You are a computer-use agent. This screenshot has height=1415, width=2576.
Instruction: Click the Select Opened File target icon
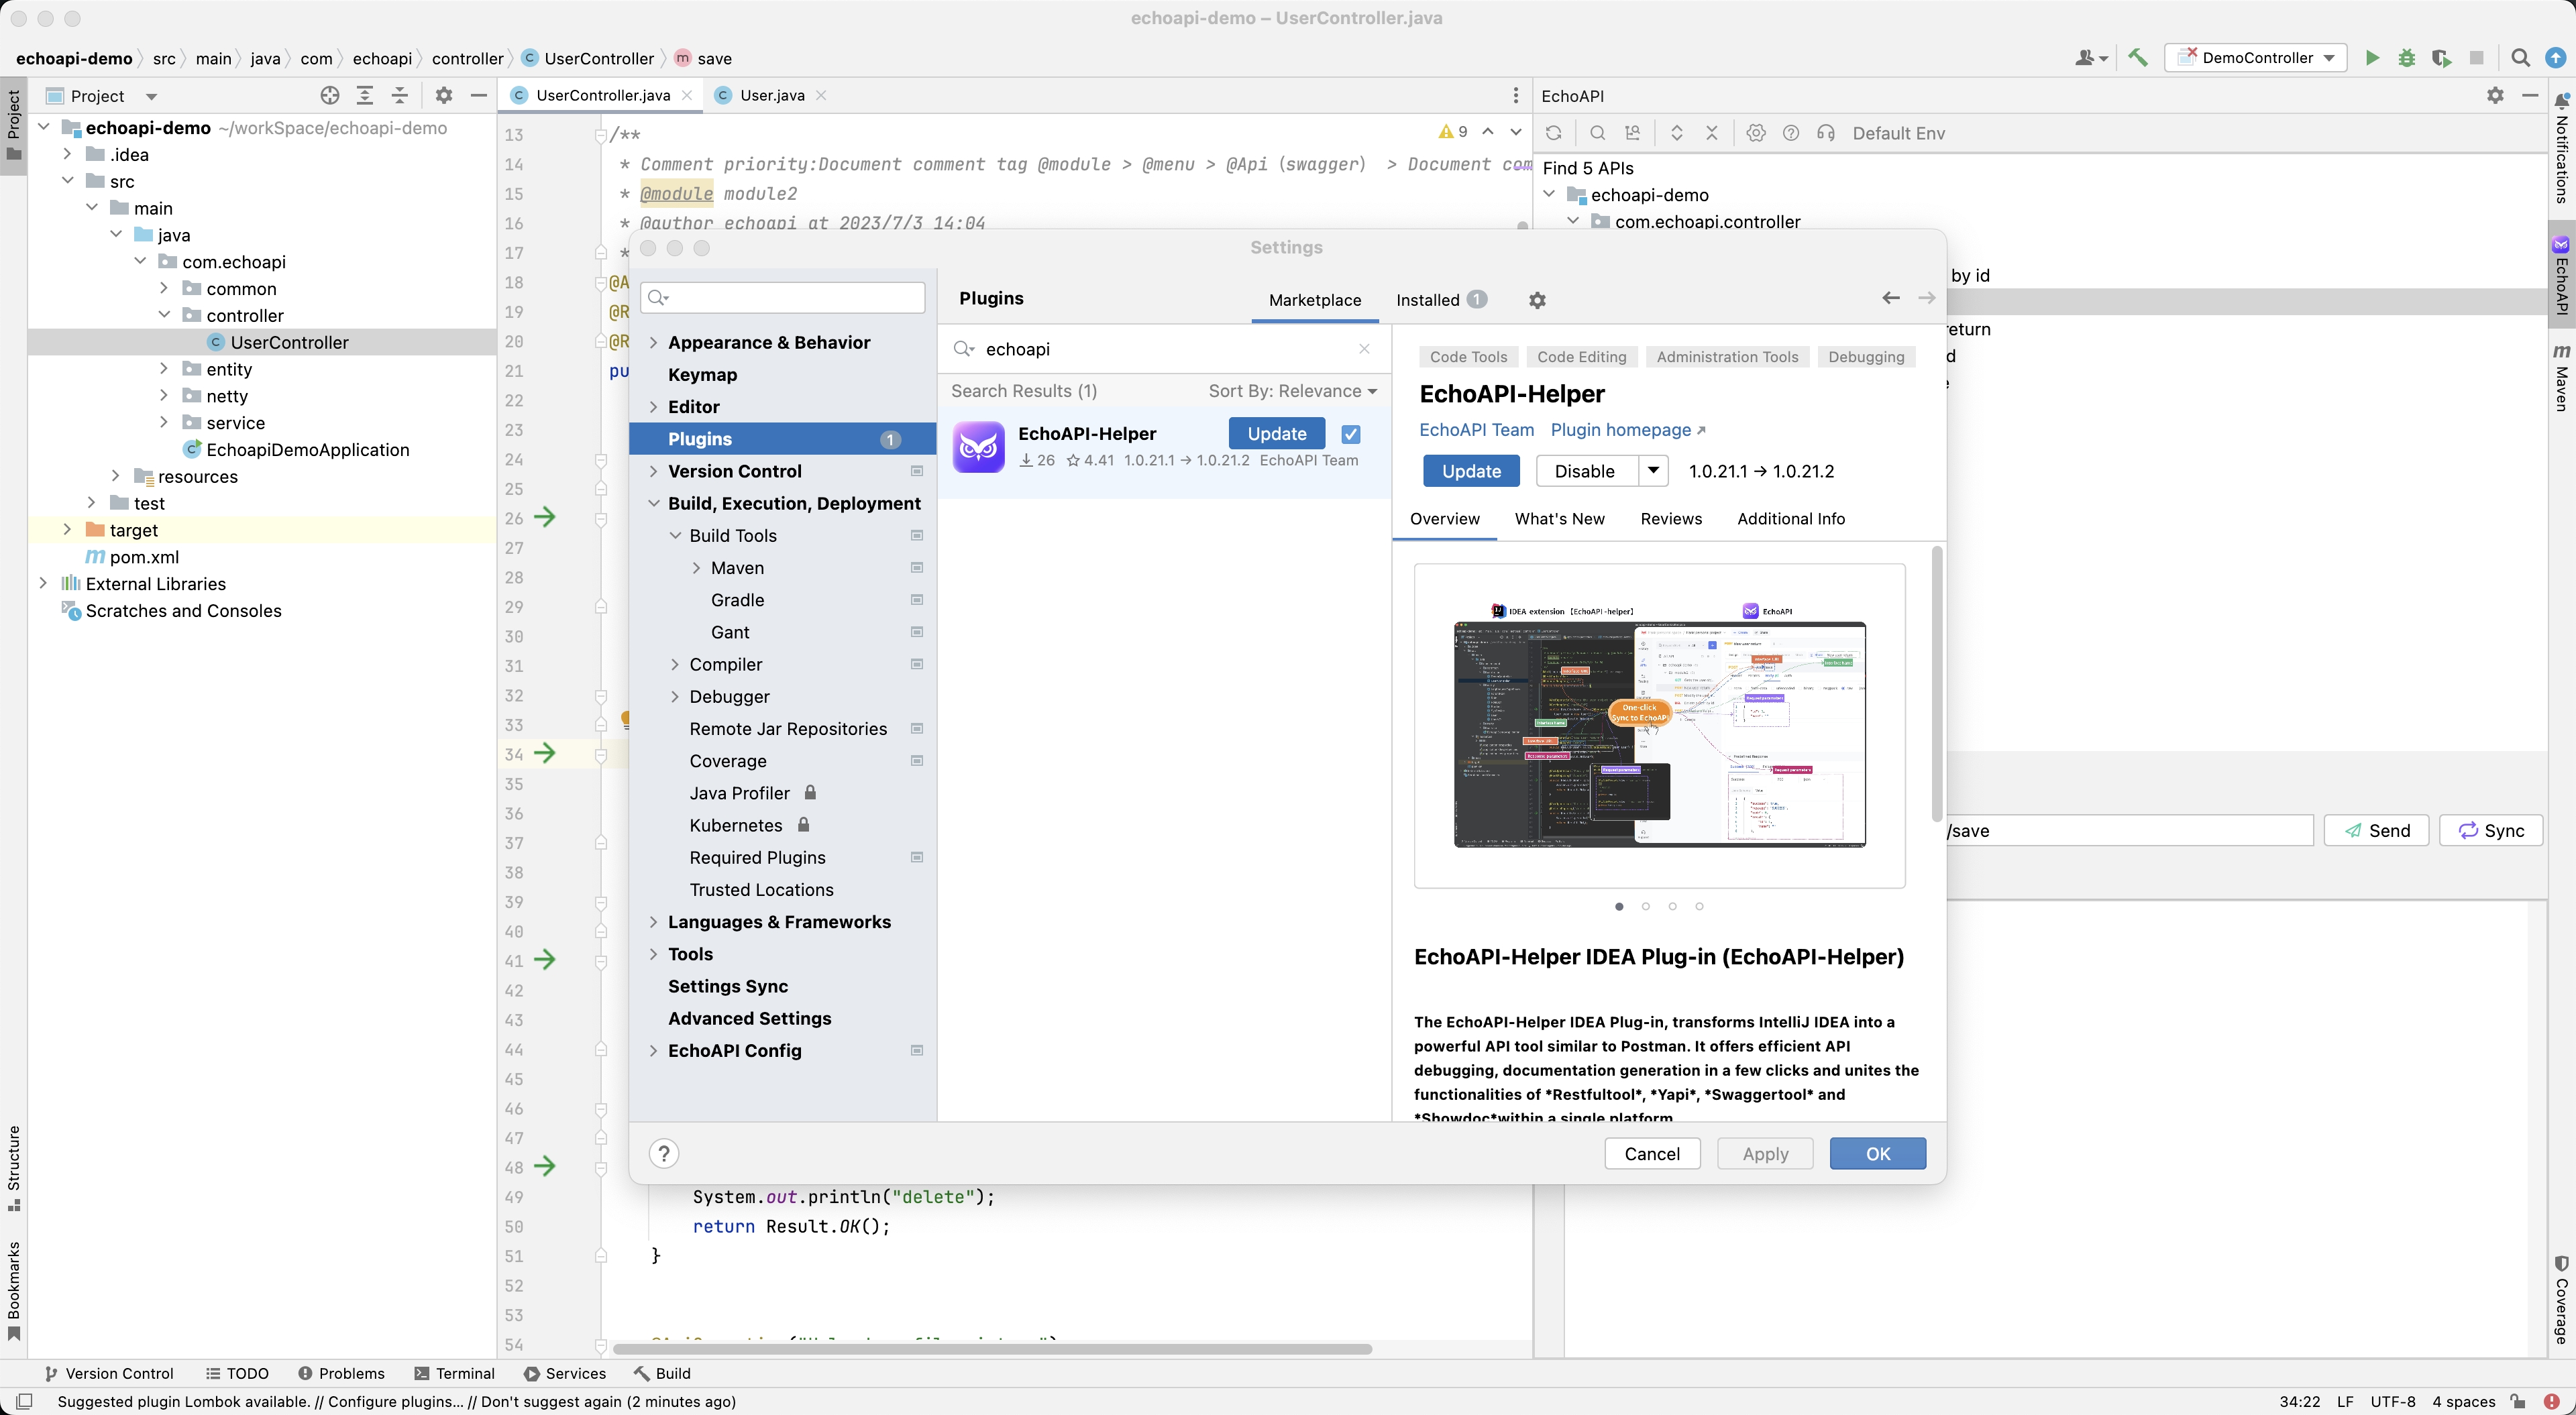click(x=329, y=95)
